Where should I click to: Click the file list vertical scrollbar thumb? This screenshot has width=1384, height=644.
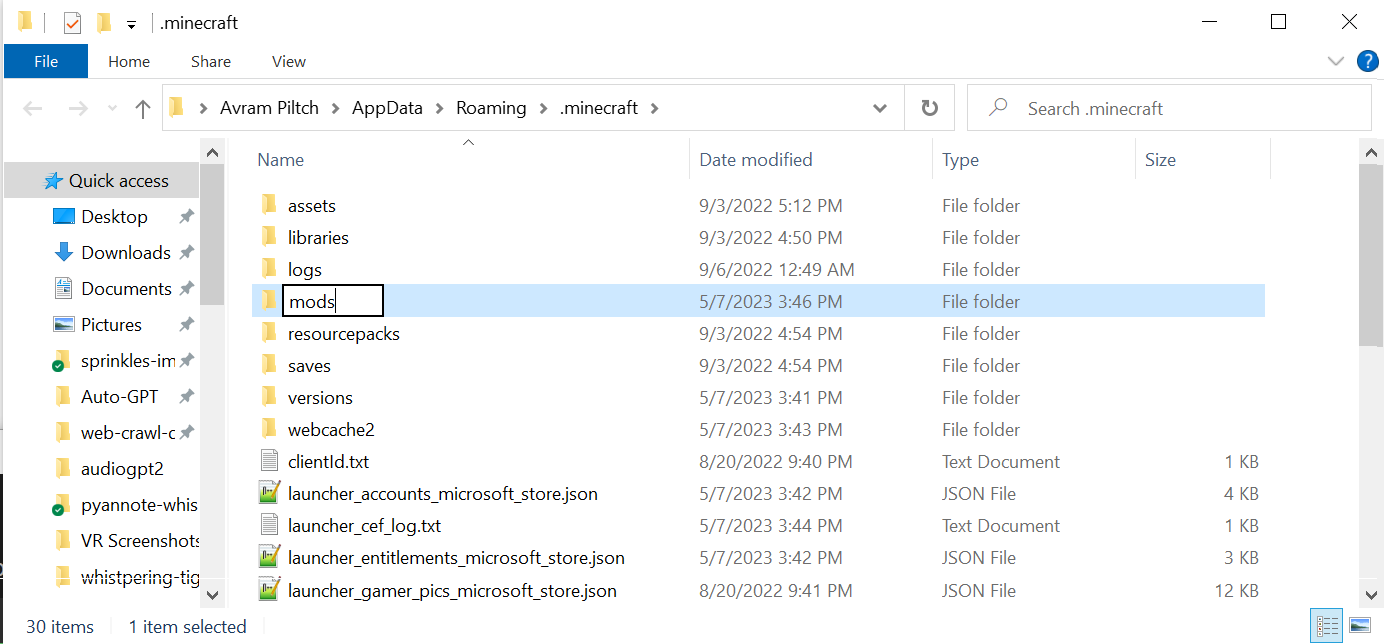tap(1371, 256)
